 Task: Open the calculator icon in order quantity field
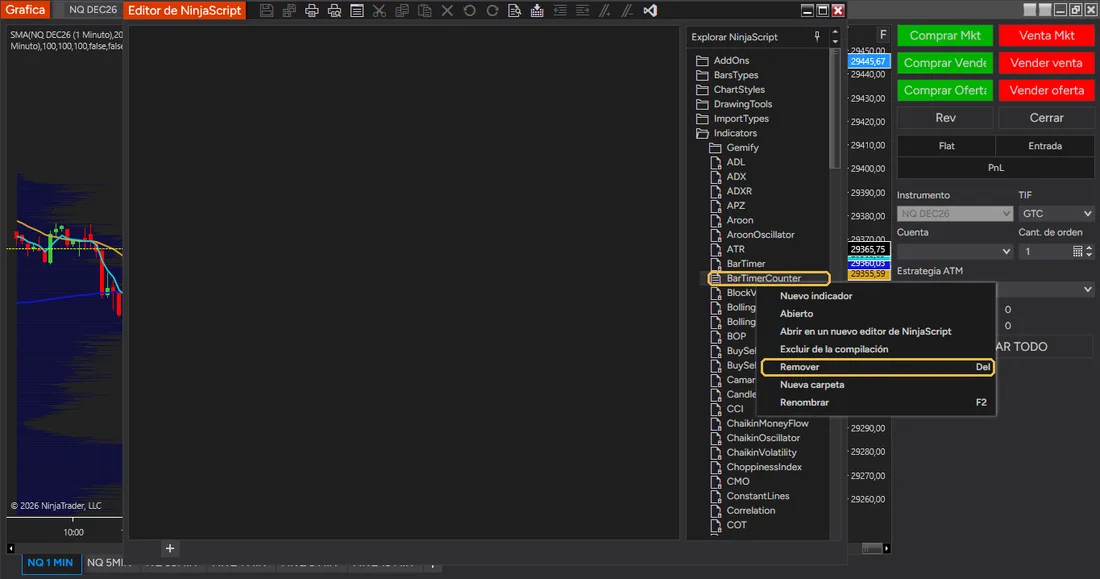pos(1078,251)
